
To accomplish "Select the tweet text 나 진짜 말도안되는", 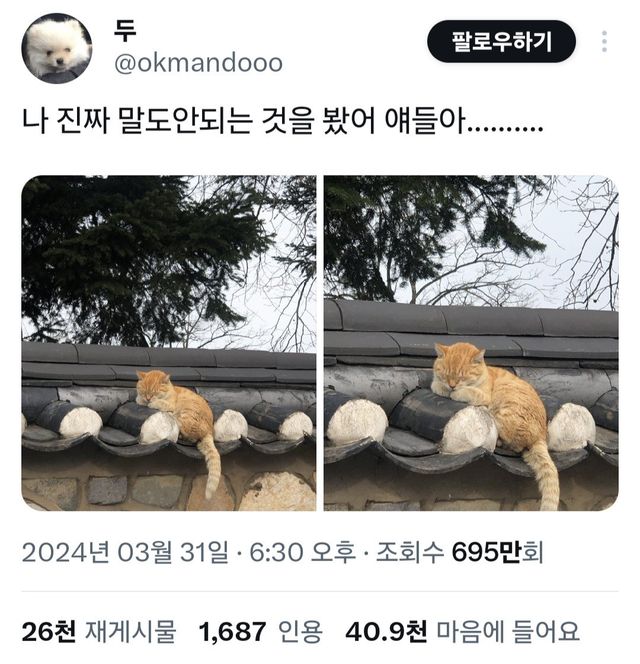I will coord(137,122).
